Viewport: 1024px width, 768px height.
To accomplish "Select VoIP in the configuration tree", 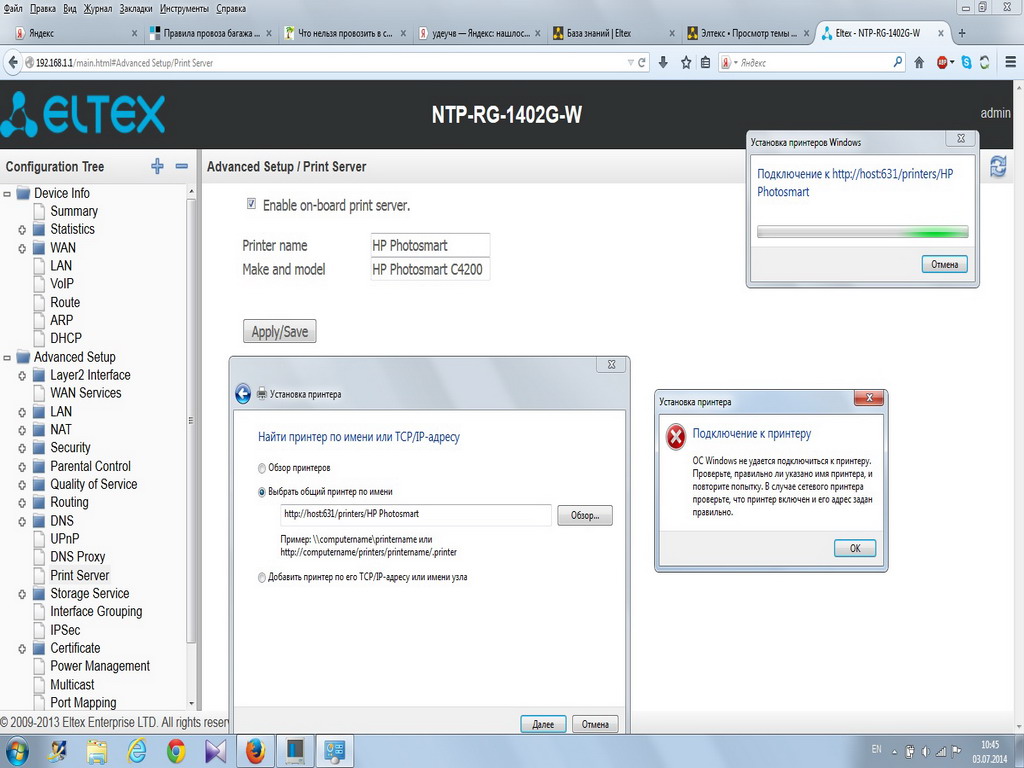I will pos(62,284).
